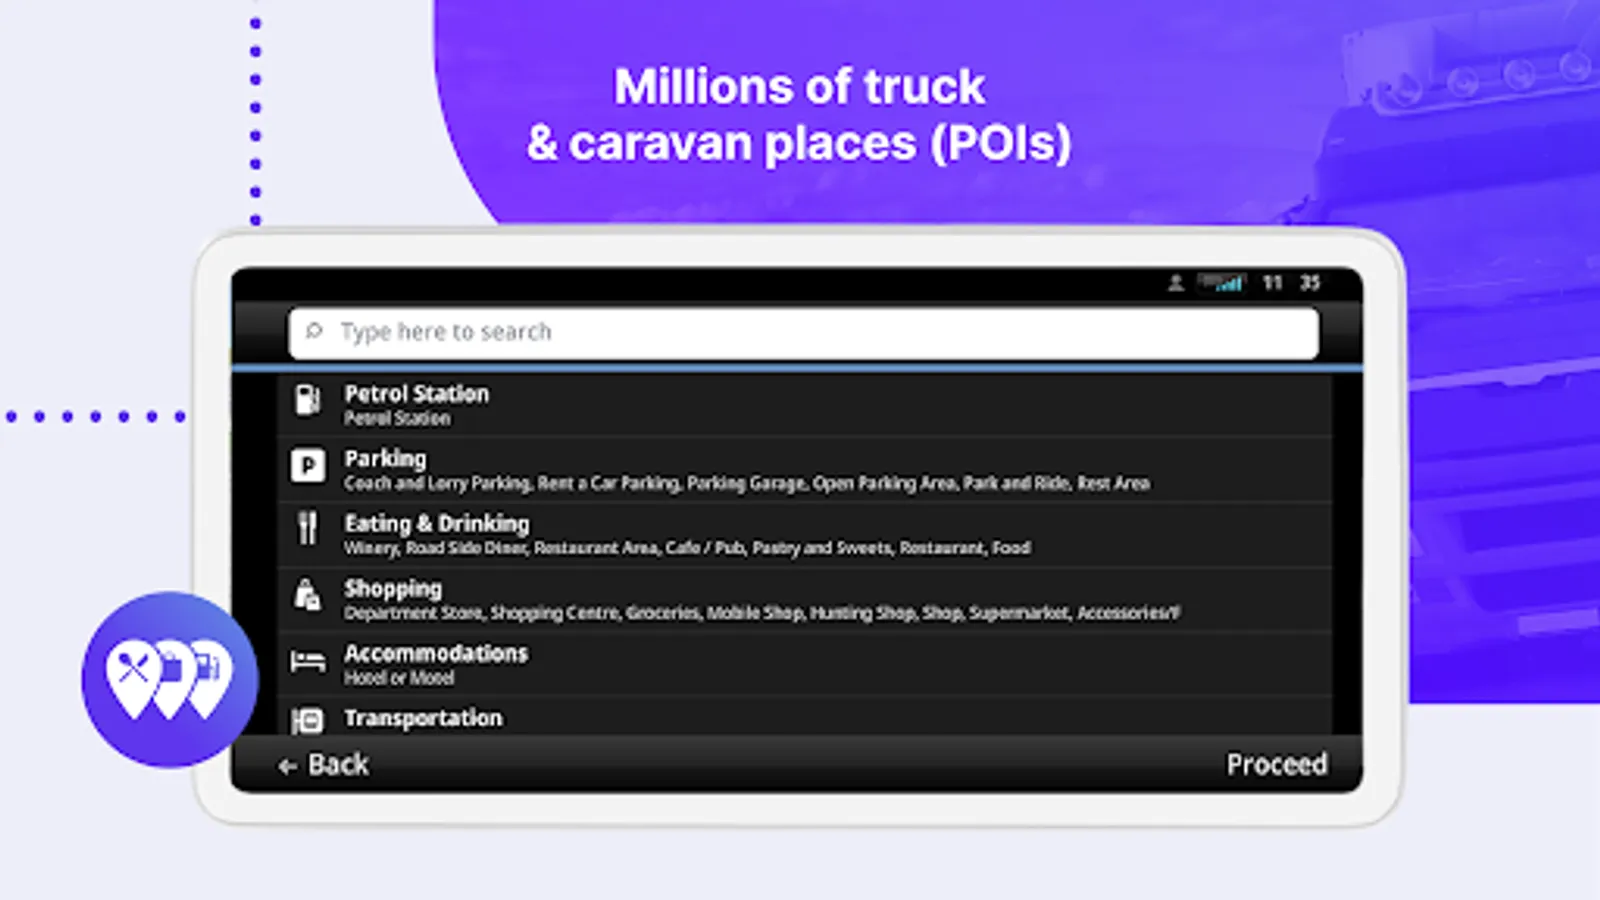Screen dimensions: 1600x900
Task: Click the user profile status icon
Action: coord(1176,283)
